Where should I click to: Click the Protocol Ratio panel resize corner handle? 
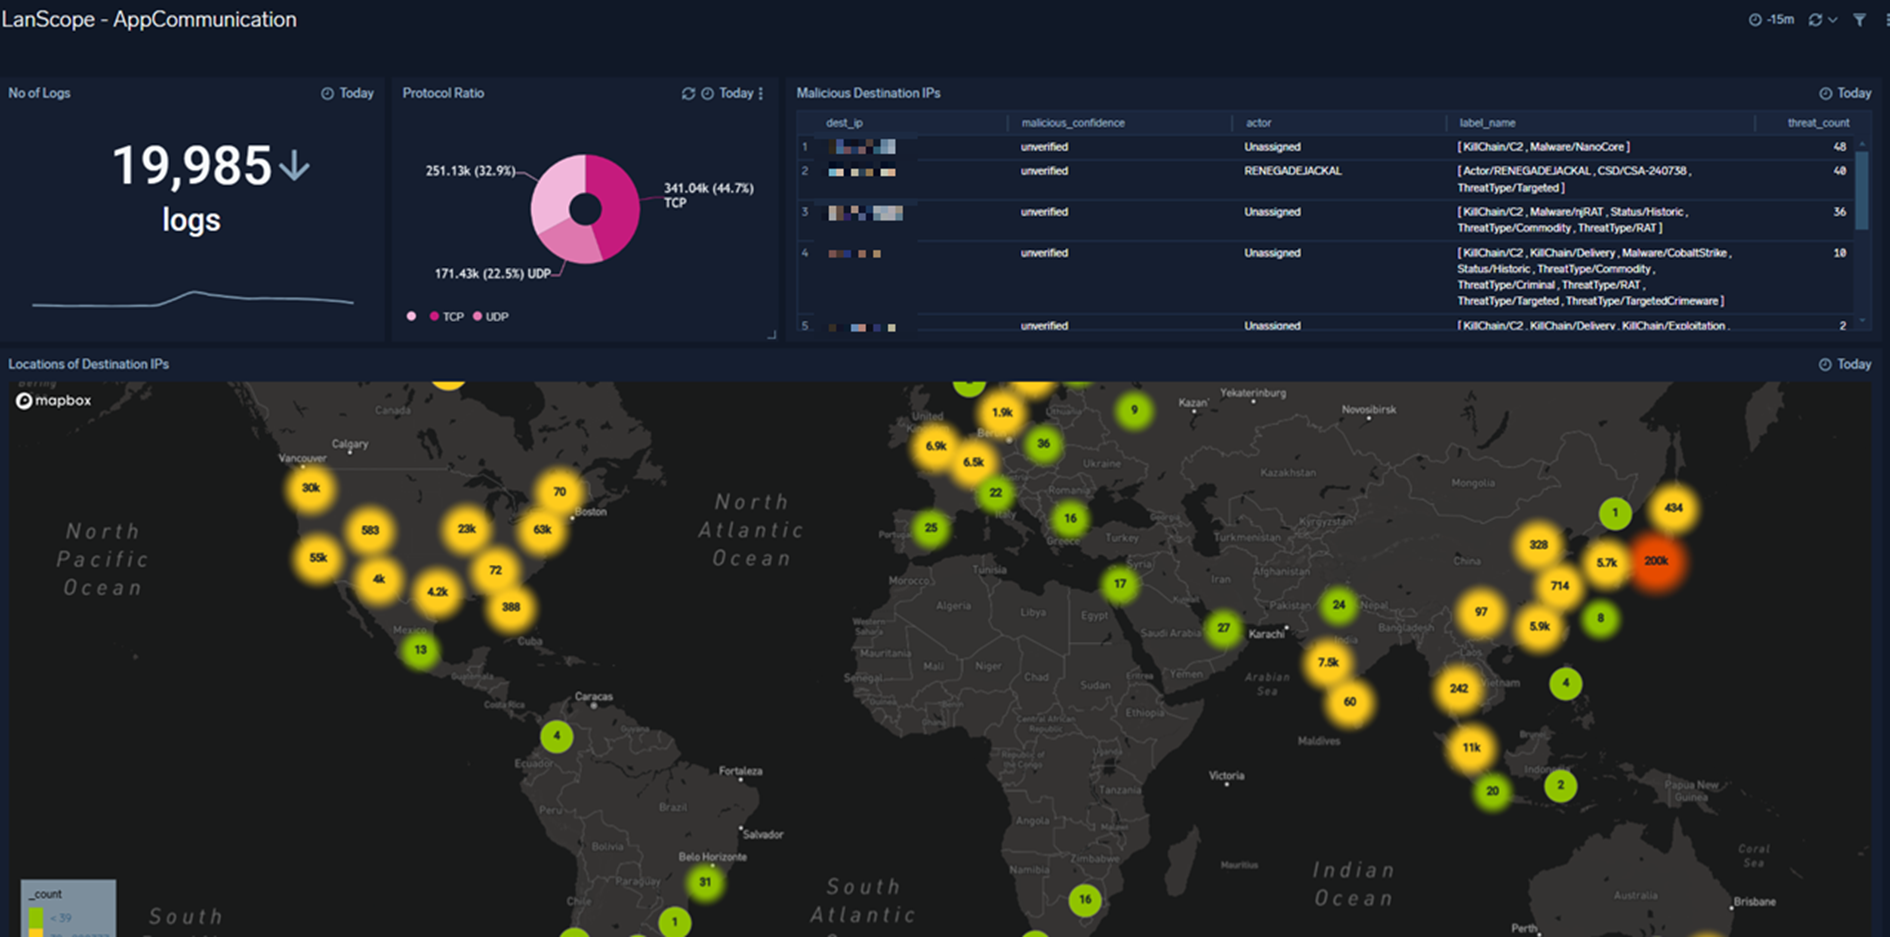[x=771, y=336]
